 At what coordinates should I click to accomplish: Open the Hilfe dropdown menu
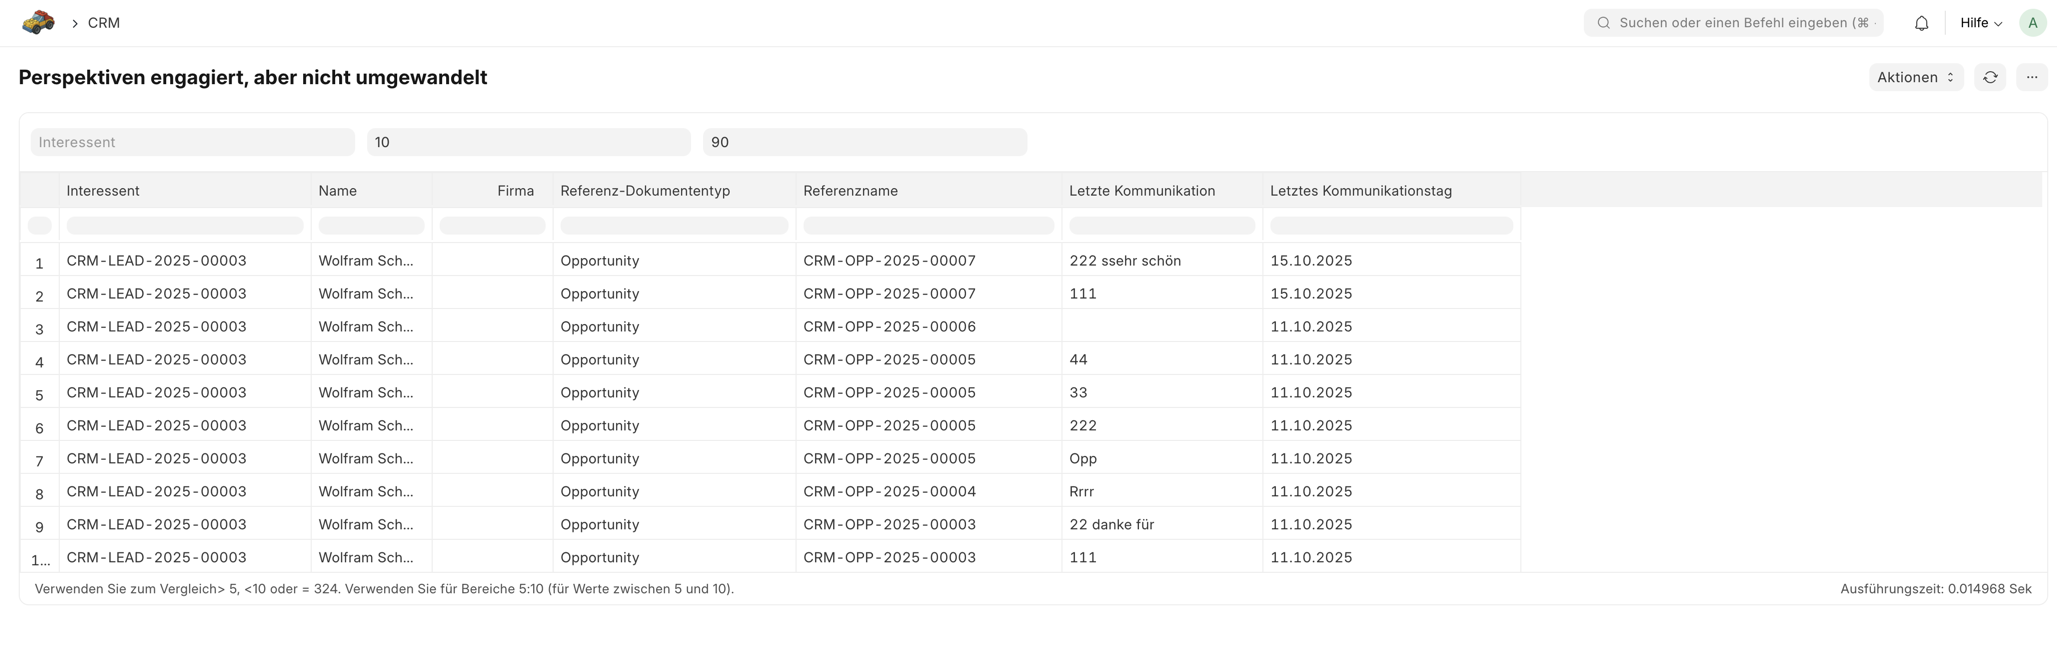(x=1980, y=23)
